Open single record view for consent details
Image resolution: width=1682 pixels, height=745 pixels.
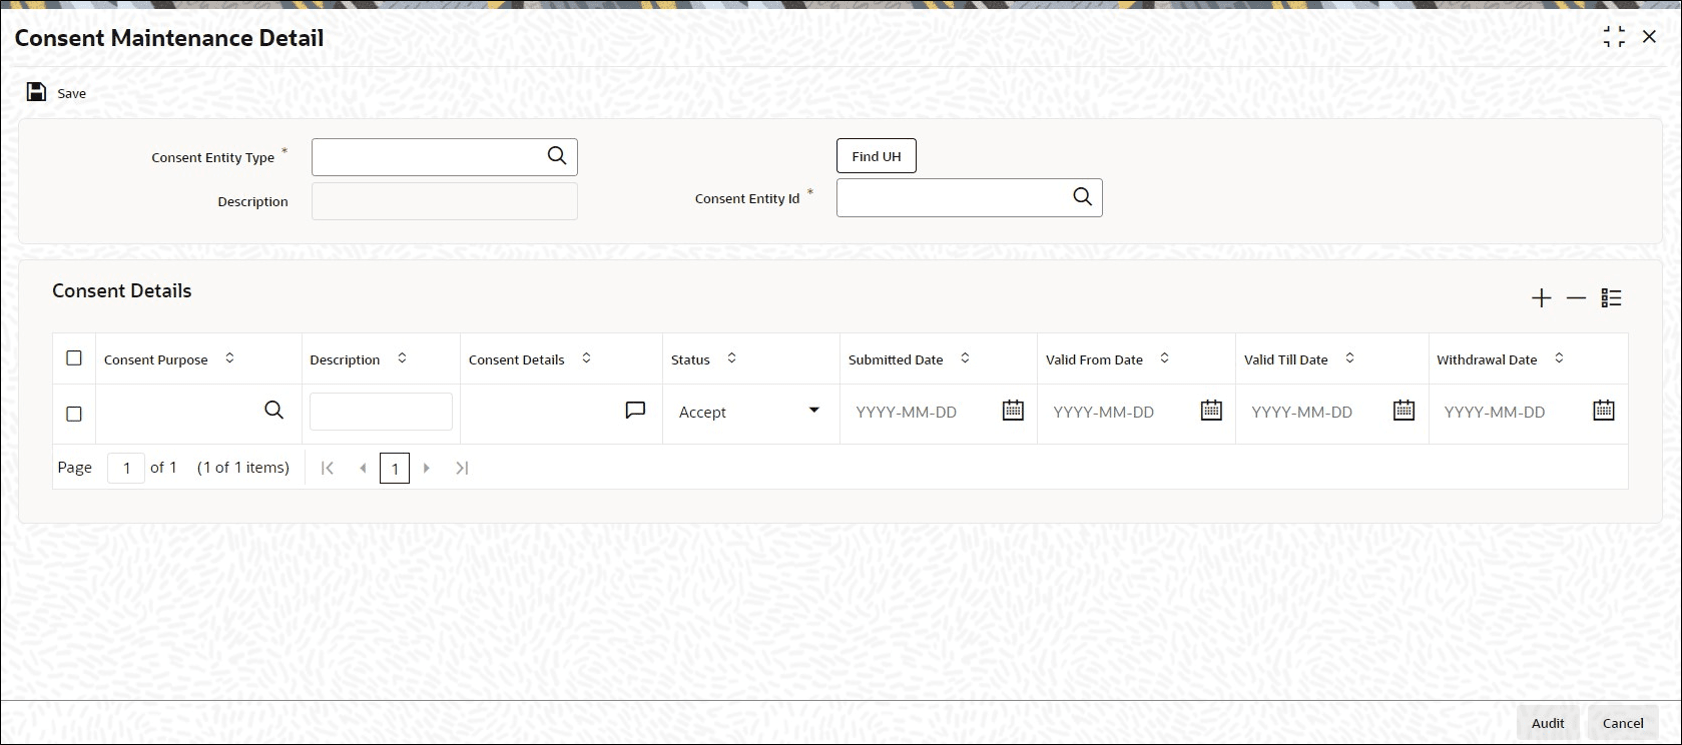(x=1611, y=298)
